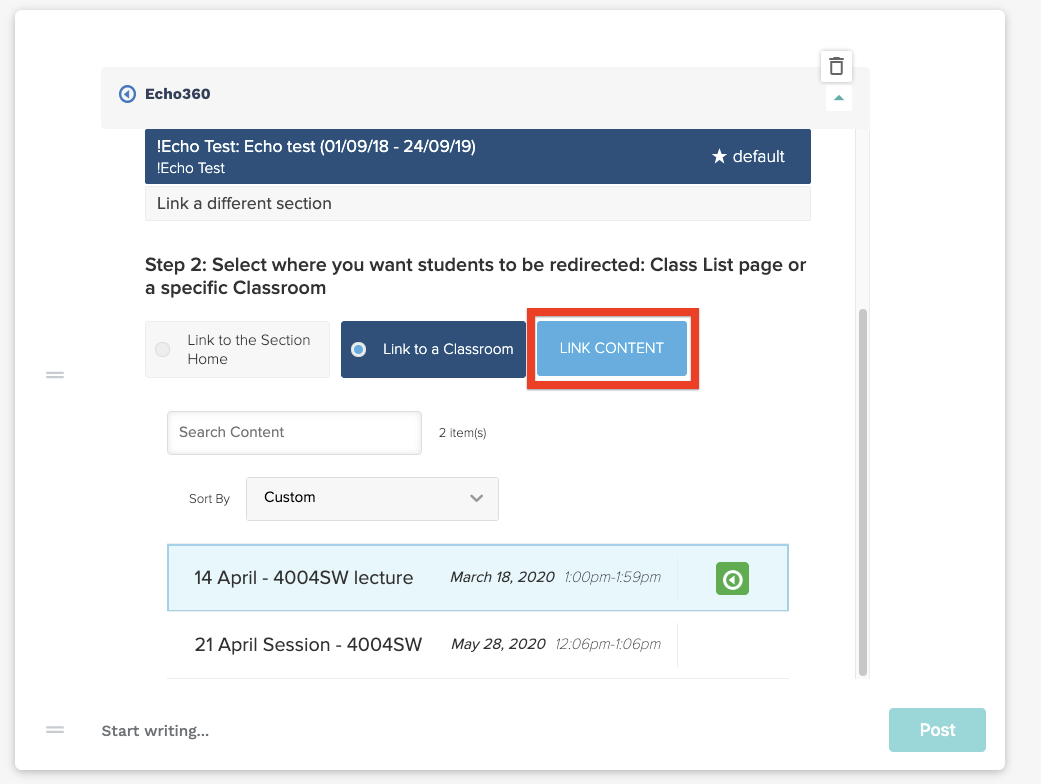Click the March 18, 2020 date
1041x784 pixels.
(x=502, y=577)
